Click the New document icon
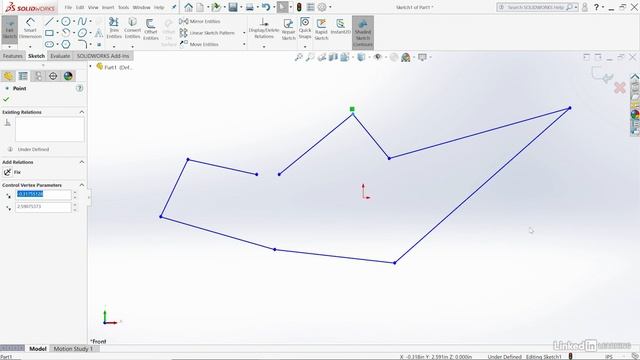Image resolution: width=640 pixels, height=360 pixels. click(200, 7)
